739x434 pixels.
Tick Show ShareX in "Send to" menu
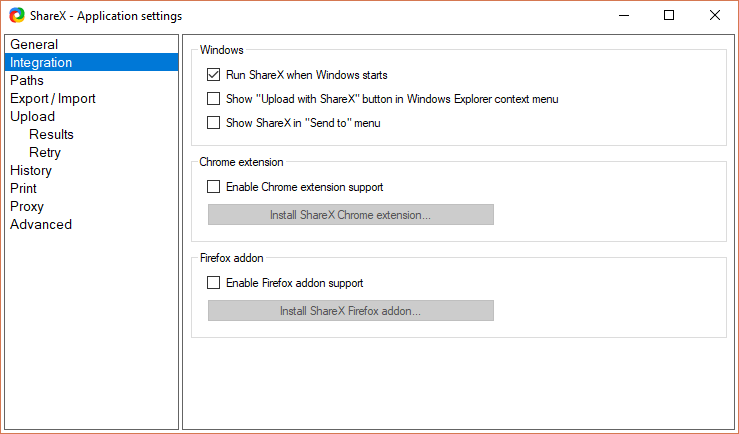pos(213,123)
